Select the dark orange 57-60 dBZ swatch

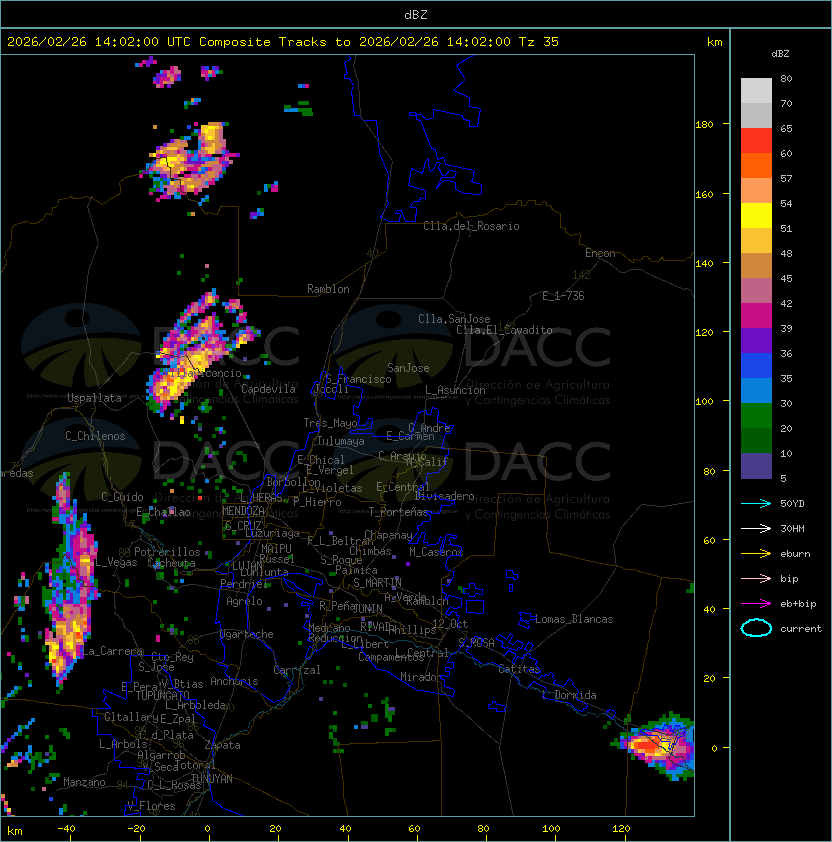(x=756, y=165)
